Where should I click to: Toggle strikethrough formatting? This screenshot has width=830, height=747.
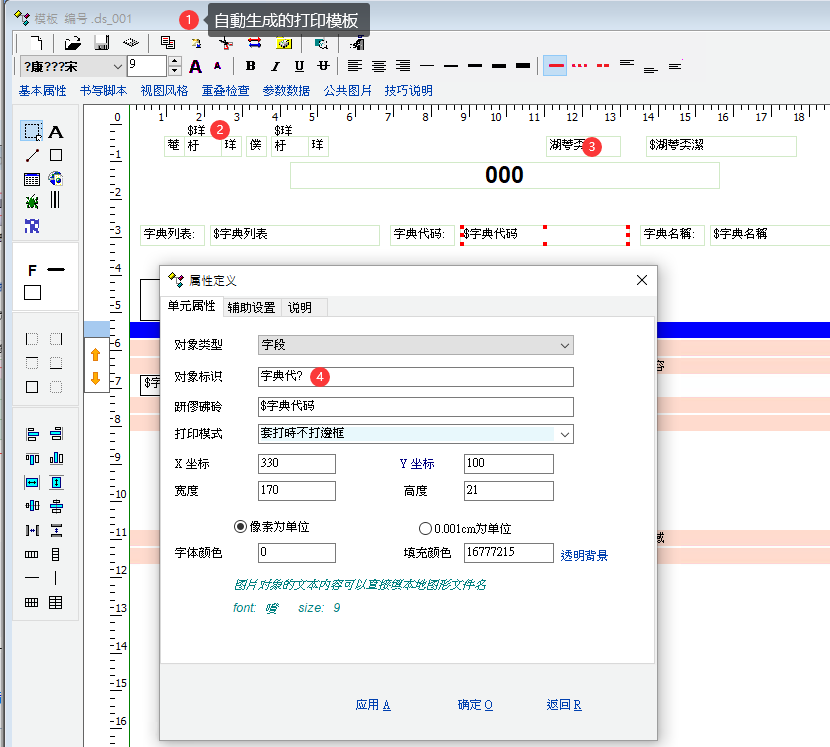[323, 66]
